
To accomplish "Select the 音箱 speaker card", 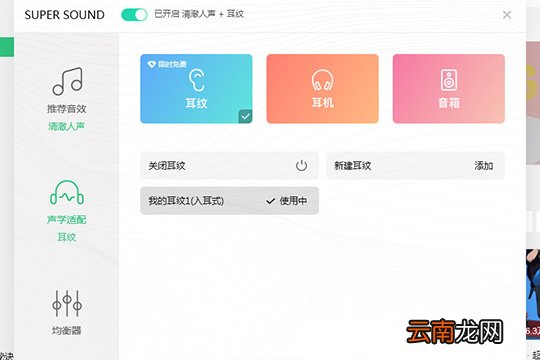I will coord(449,89).
